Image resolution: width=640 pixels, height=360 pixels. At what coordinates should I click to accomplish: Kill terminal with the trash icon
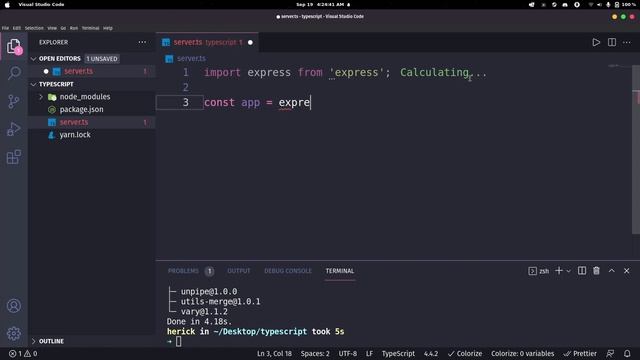[x=596, y=271]
